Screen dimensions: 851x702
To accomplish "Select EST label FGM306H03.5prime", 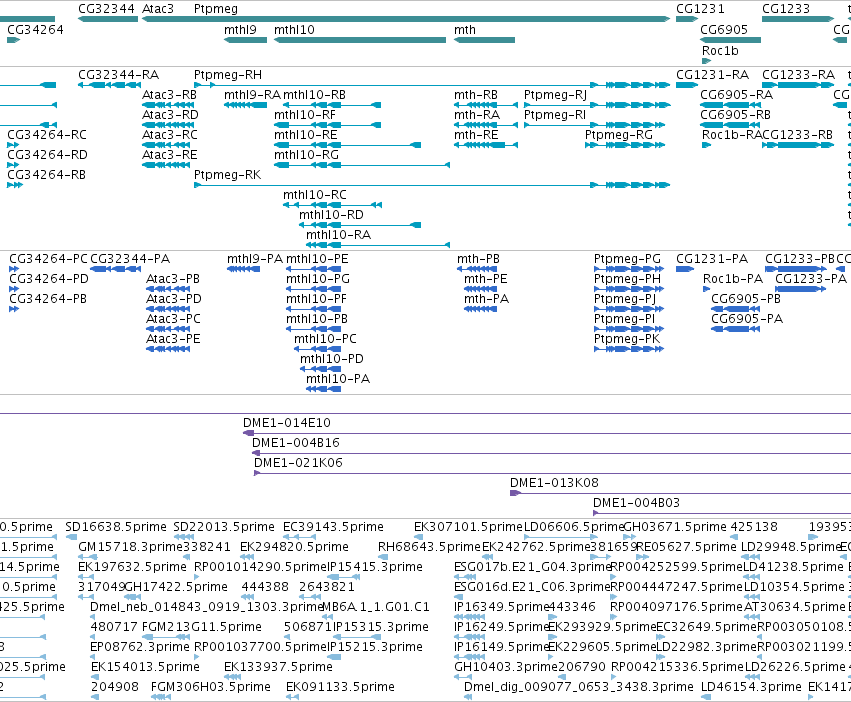I will coord(211,687).
